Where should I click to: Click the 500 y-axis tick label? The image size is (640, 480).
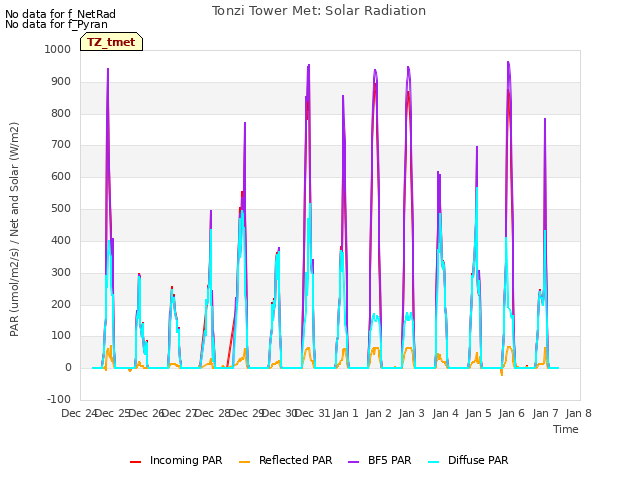pos(61,209)
